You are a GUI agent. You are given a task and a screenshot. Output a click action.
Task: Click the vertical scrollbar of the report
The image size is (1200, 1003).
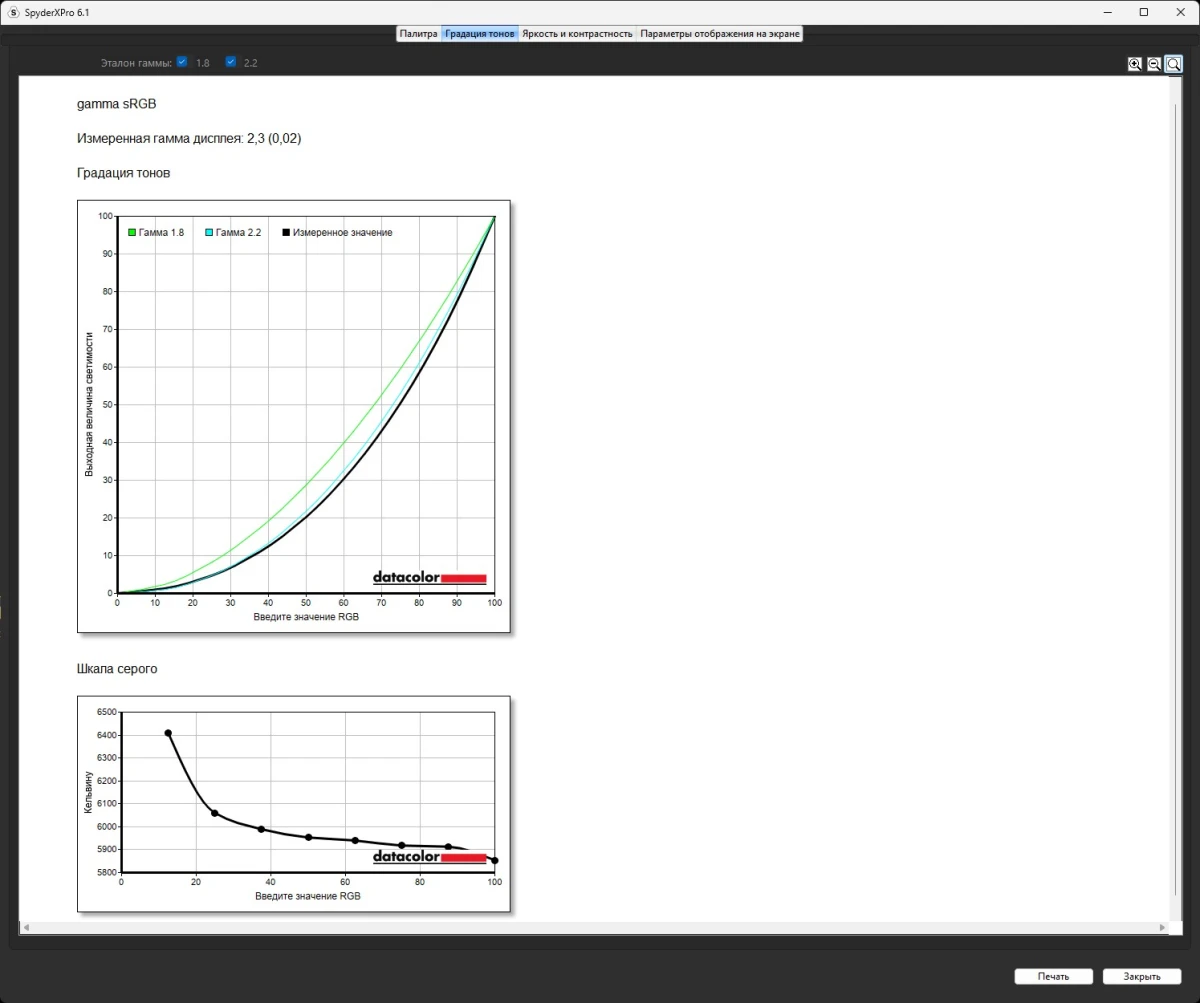pyautogui.click(x=1175, y=500)
